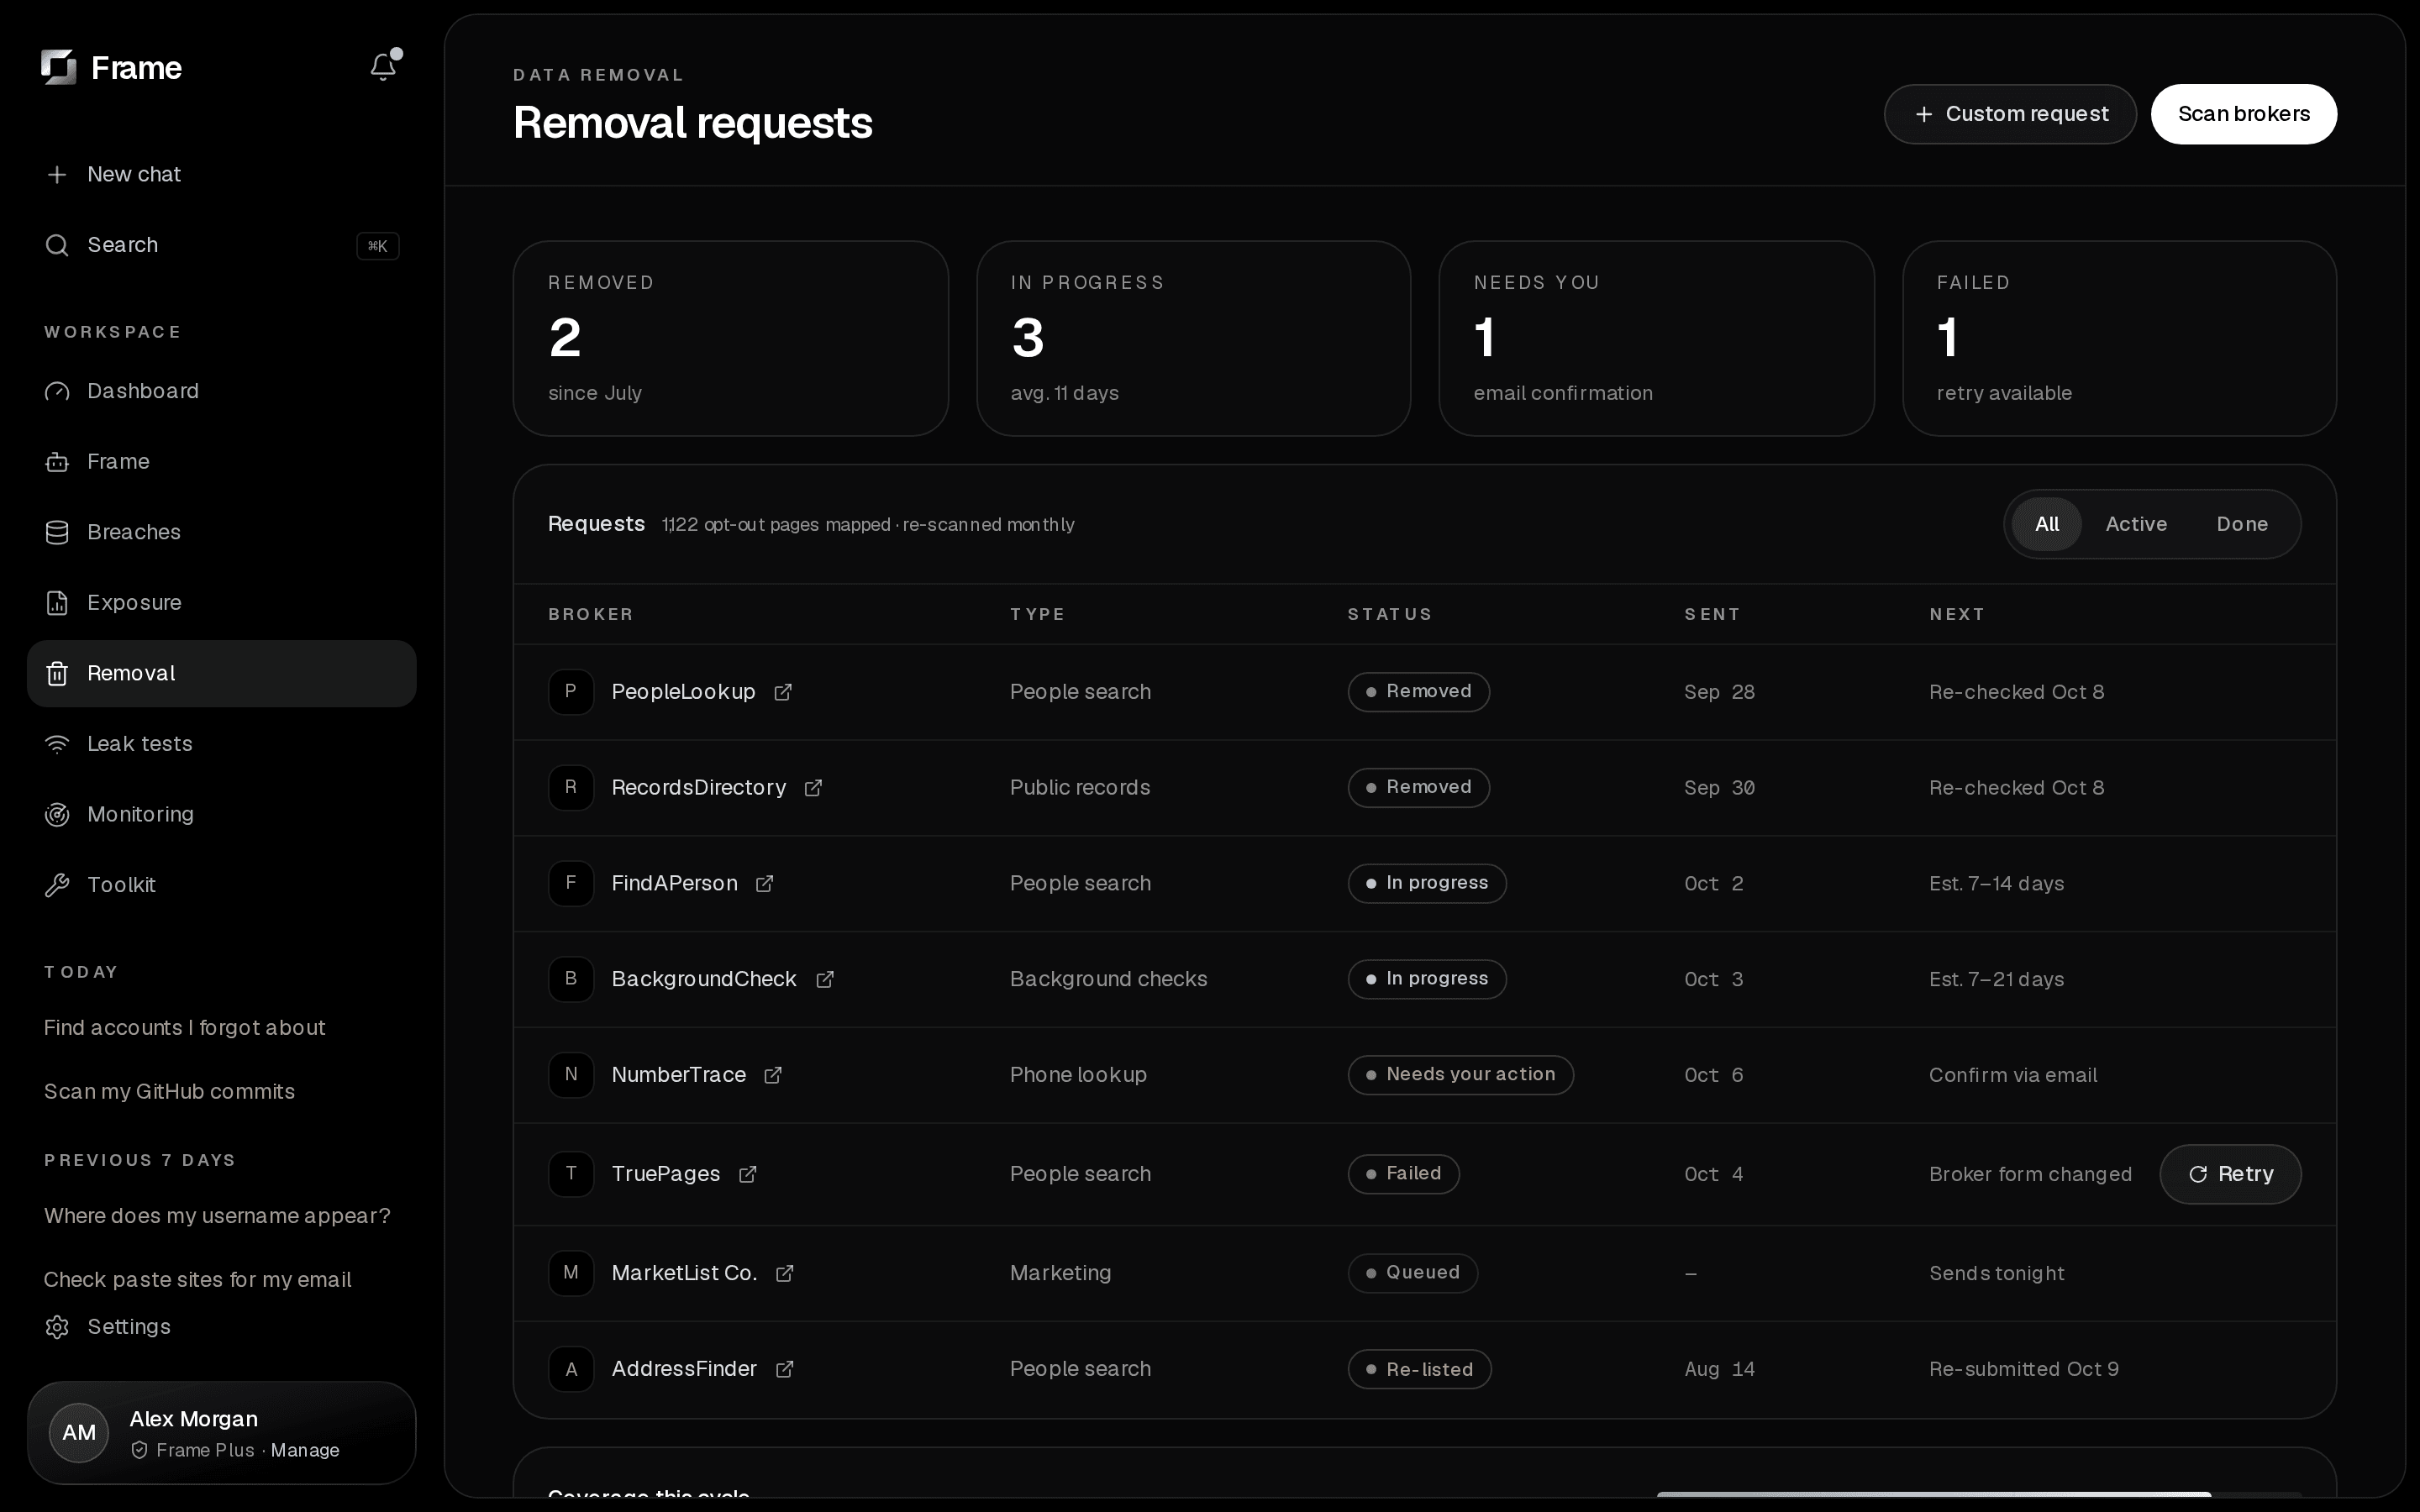Screen dimensions: 2420x1512
Task: Click the P badge next to PeopleLookup
Action: [x=571, y=692]
